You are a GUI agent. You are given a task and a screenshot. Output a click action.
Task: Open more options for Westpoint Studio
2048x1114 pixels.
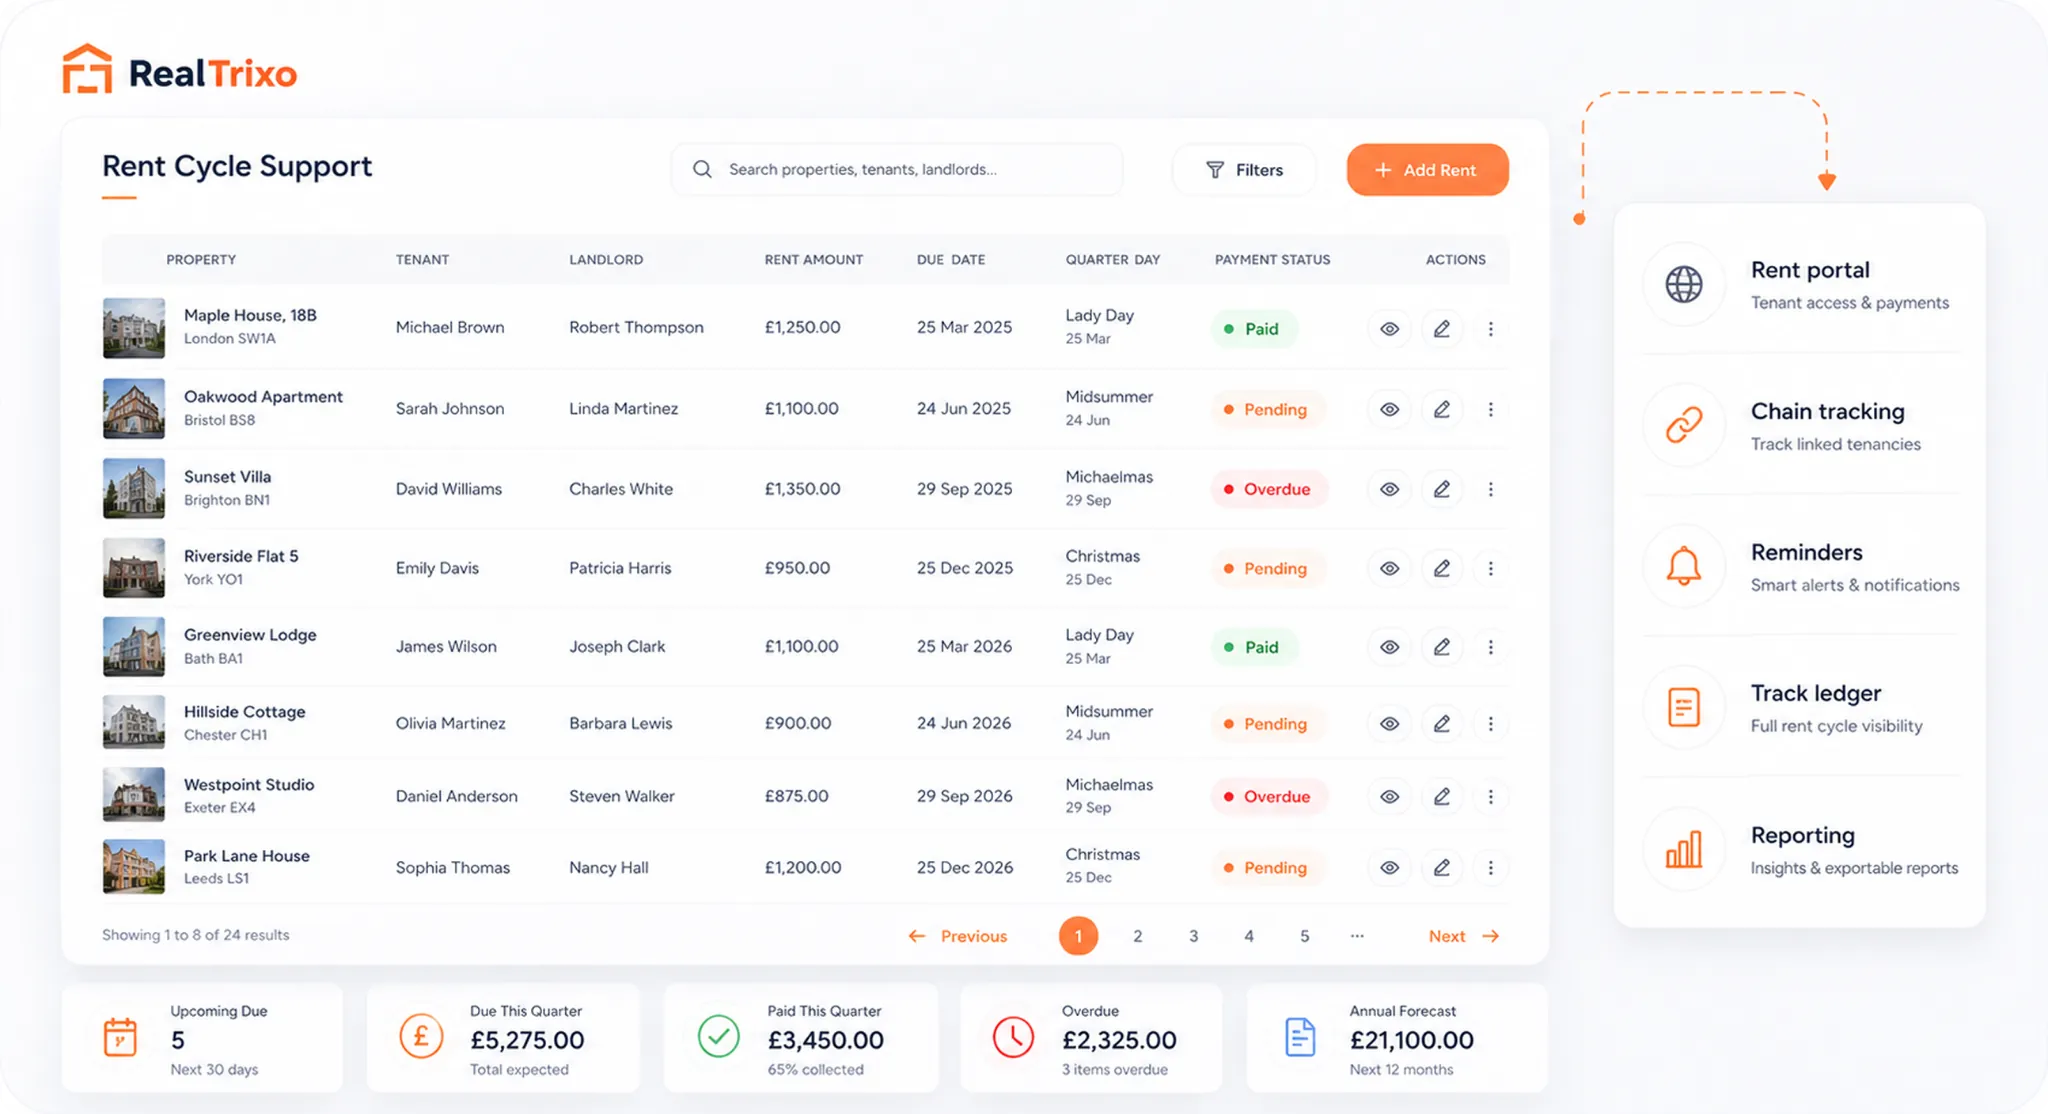pos(1490,796)
